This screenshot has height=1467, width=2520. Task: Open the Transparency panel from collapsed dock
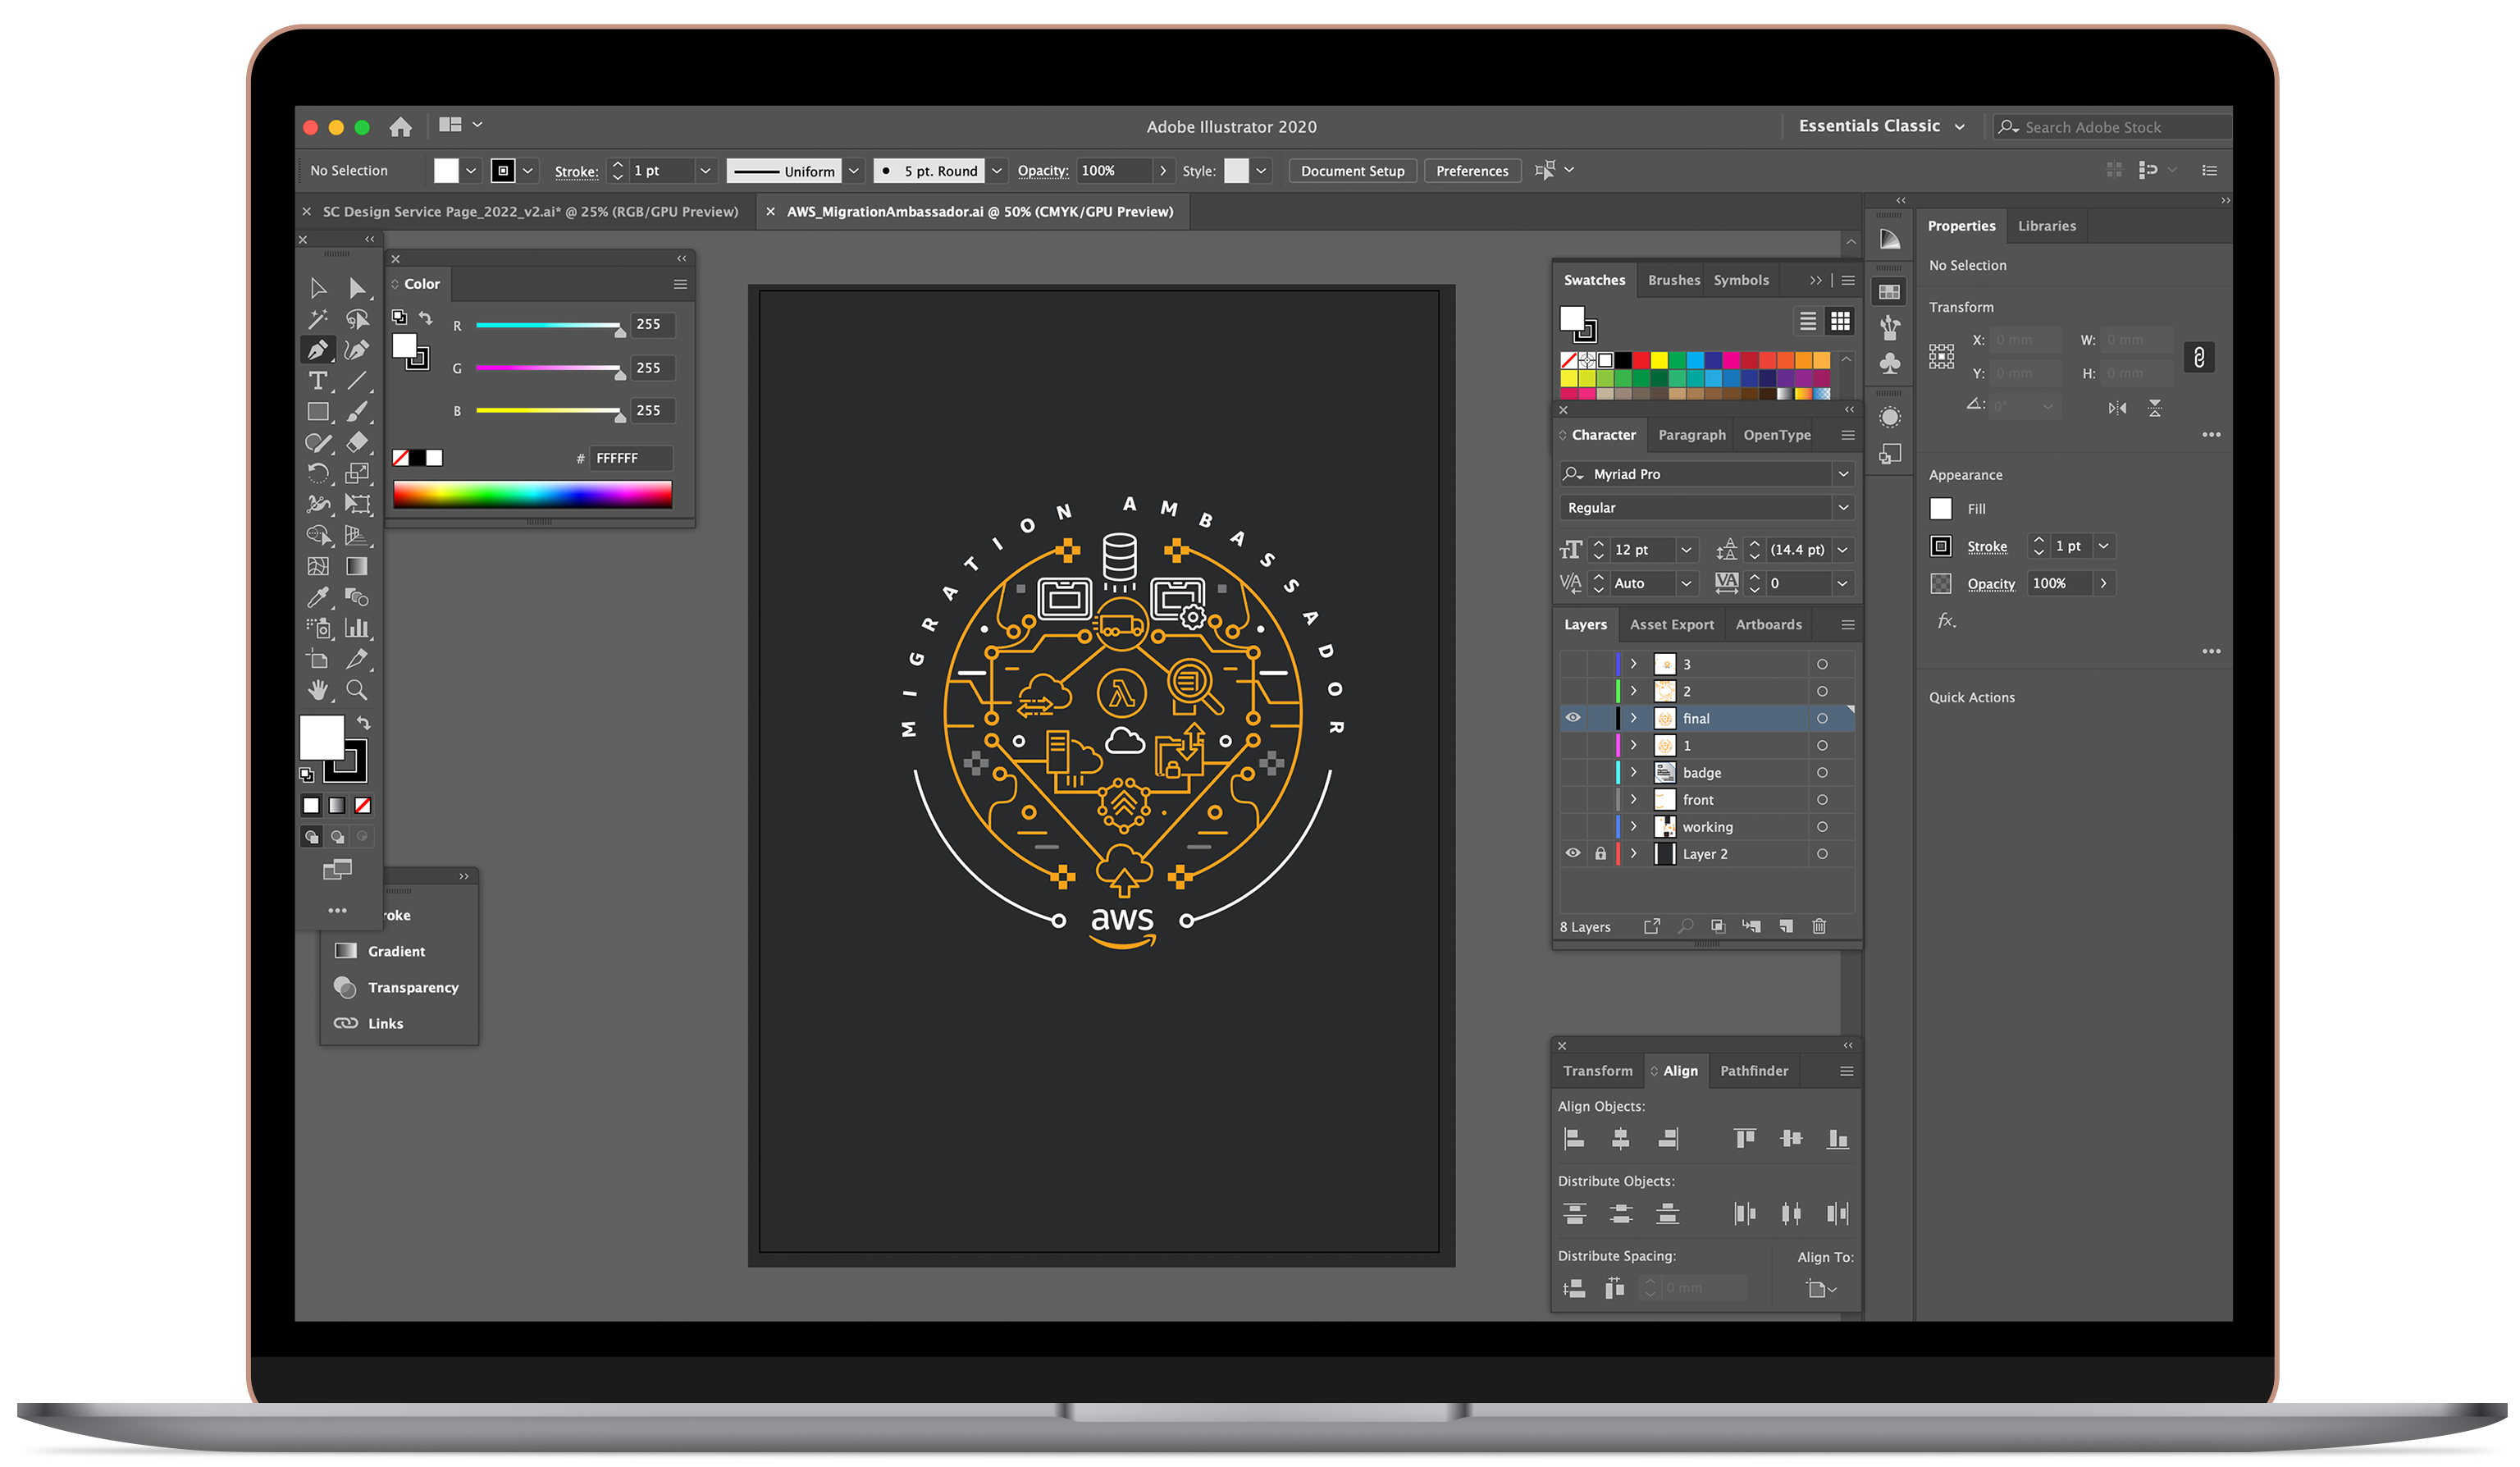397,987
